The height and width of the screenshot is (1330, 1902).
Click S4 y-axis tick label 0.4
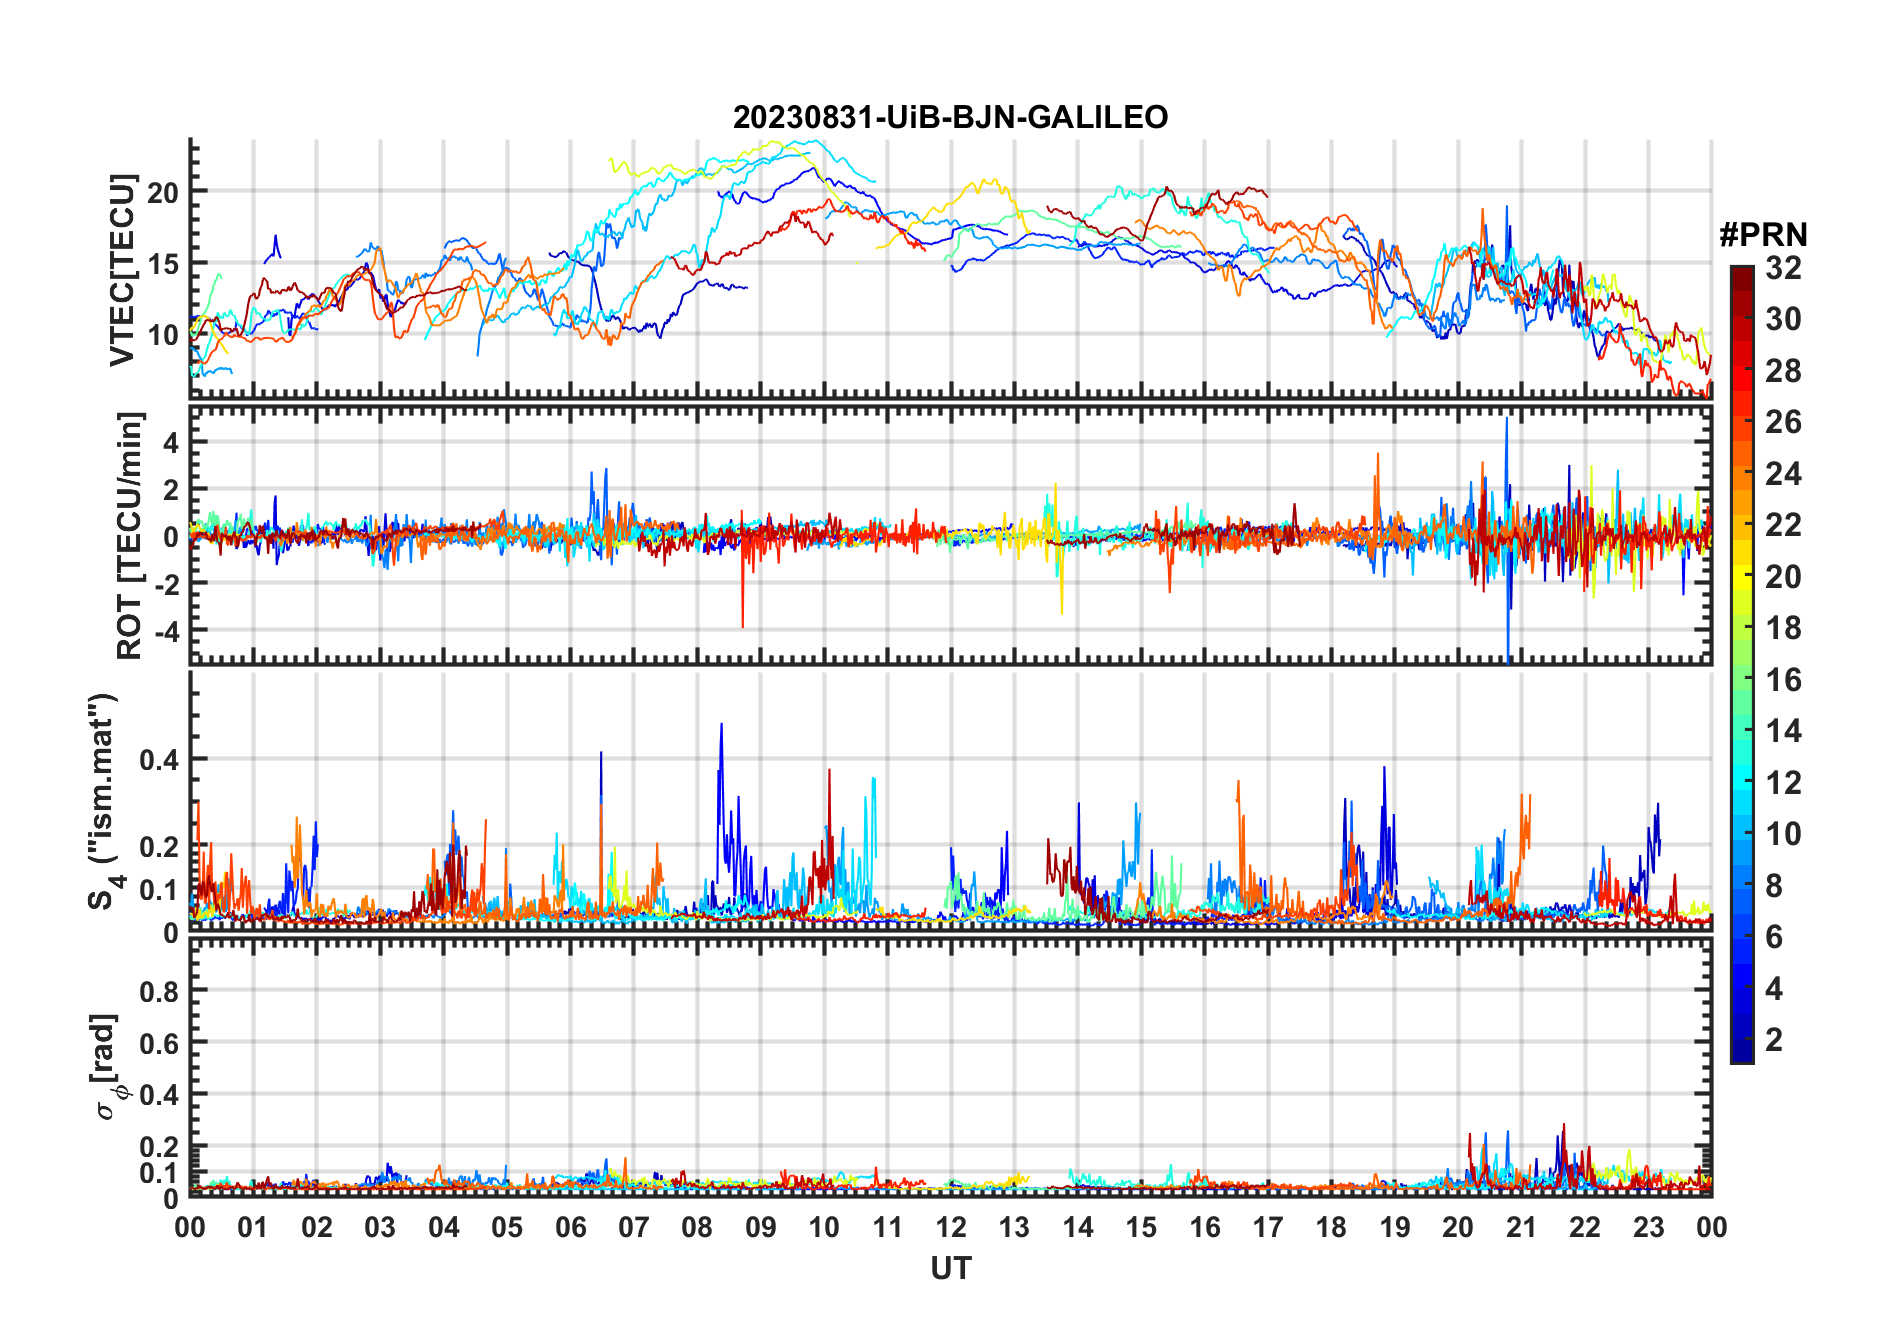160,760
